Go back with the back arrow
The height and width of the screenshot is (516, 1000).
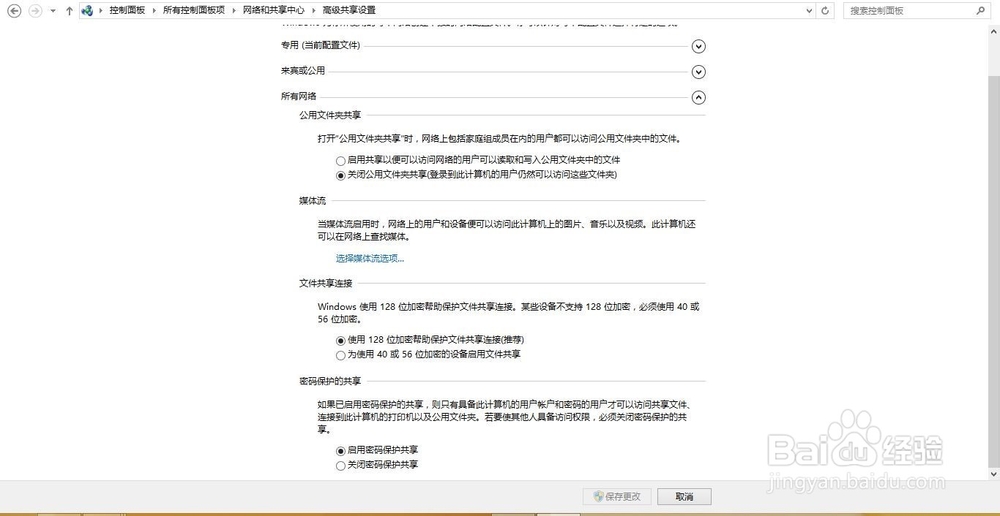[13, 11]
